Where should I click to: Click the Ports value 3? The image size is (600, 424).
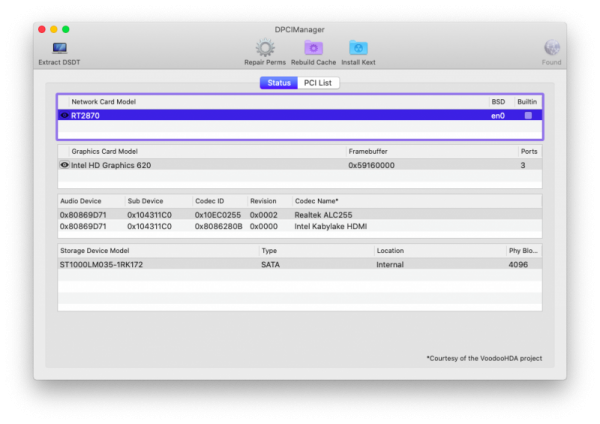(x=523, y=165)
